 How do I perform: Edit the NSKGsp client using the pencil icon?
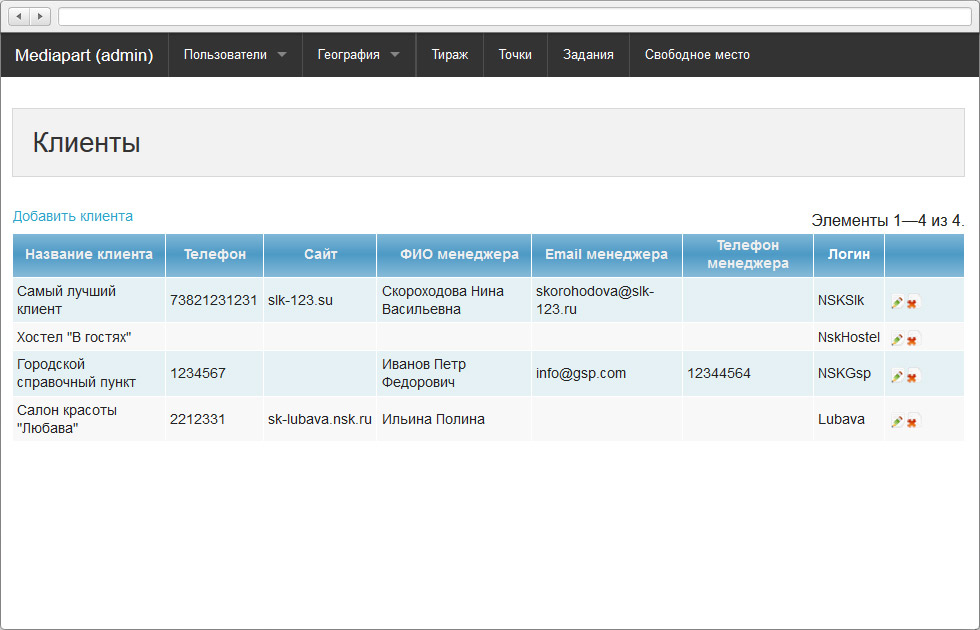897,376
